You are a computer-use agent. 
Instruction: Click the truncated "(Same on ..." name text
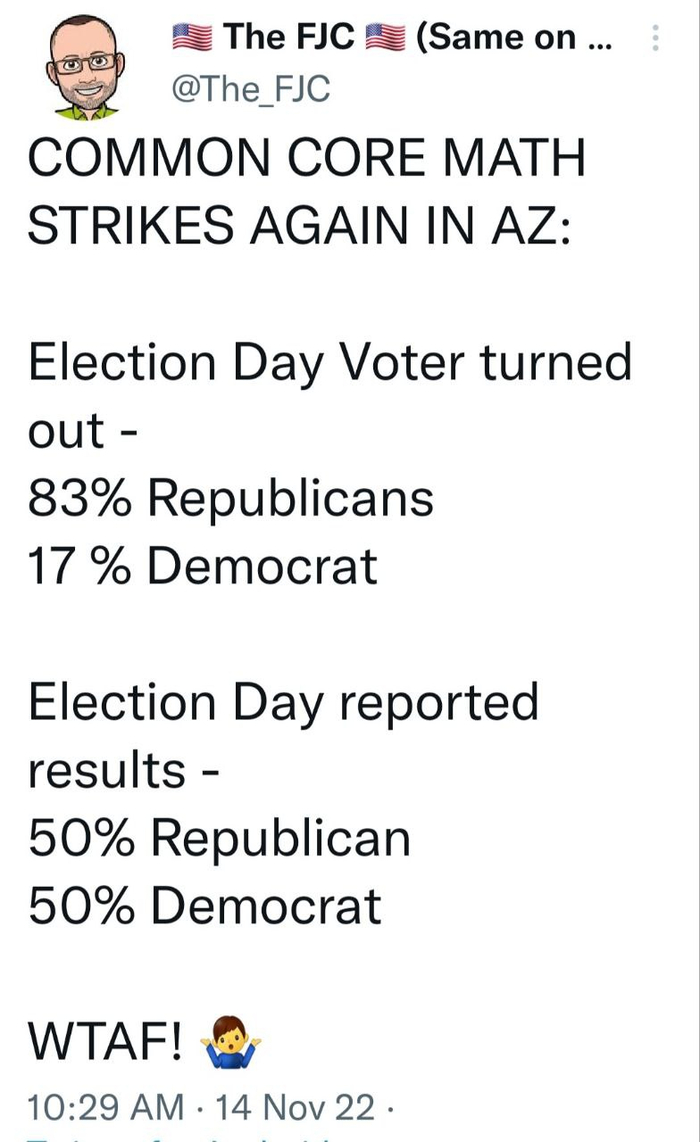coord(514,38)
